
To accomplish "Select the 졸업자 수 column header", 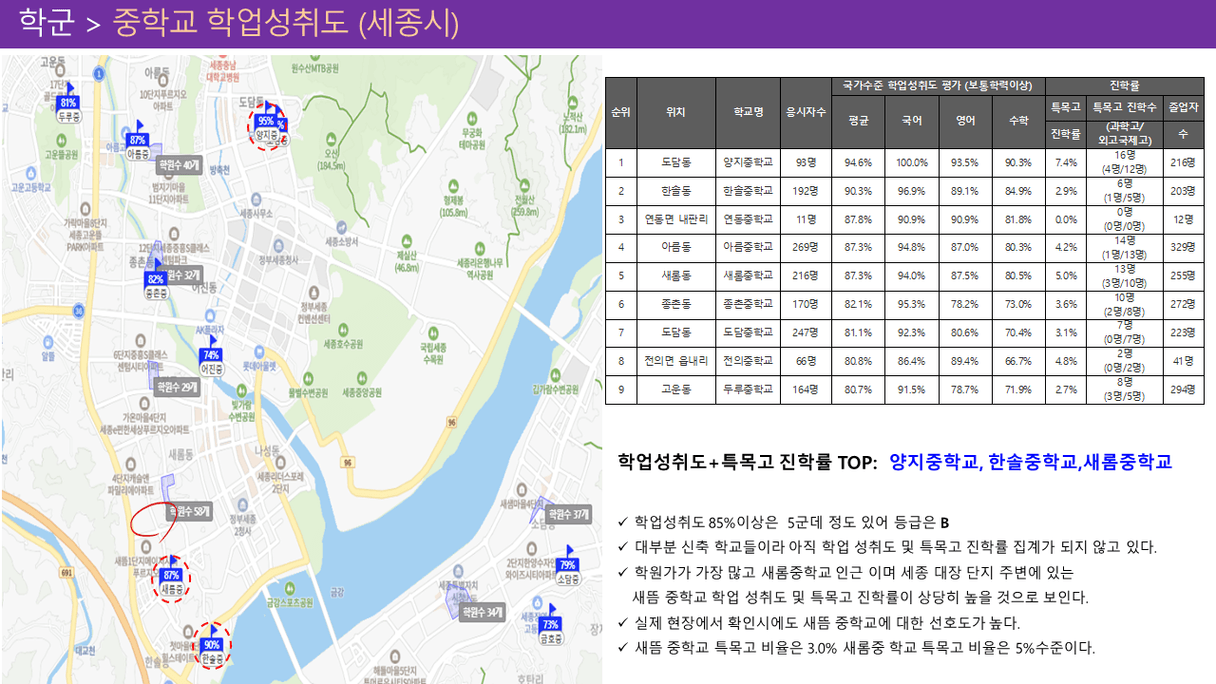I will pos(1184,122).
